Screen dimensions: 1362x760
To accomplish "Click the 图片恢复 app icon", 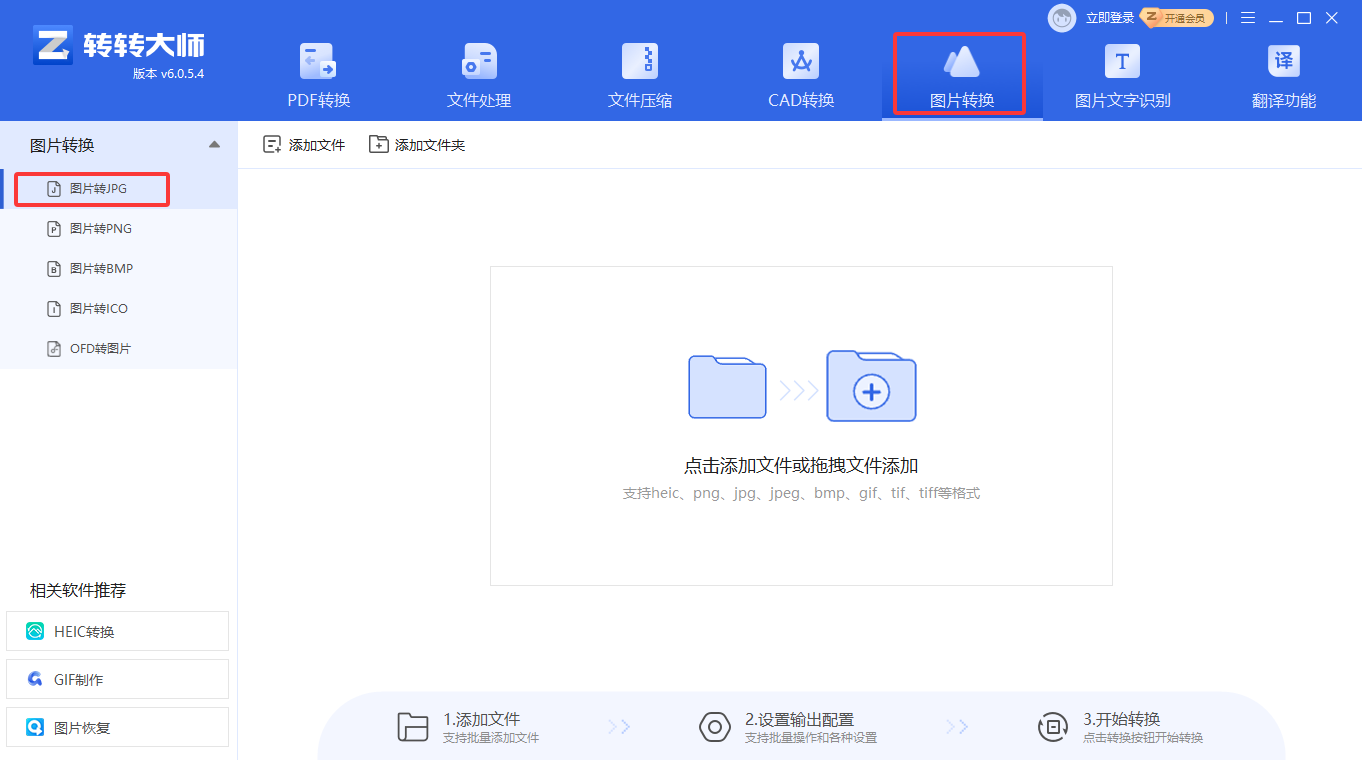I will (x=35, y=728).
